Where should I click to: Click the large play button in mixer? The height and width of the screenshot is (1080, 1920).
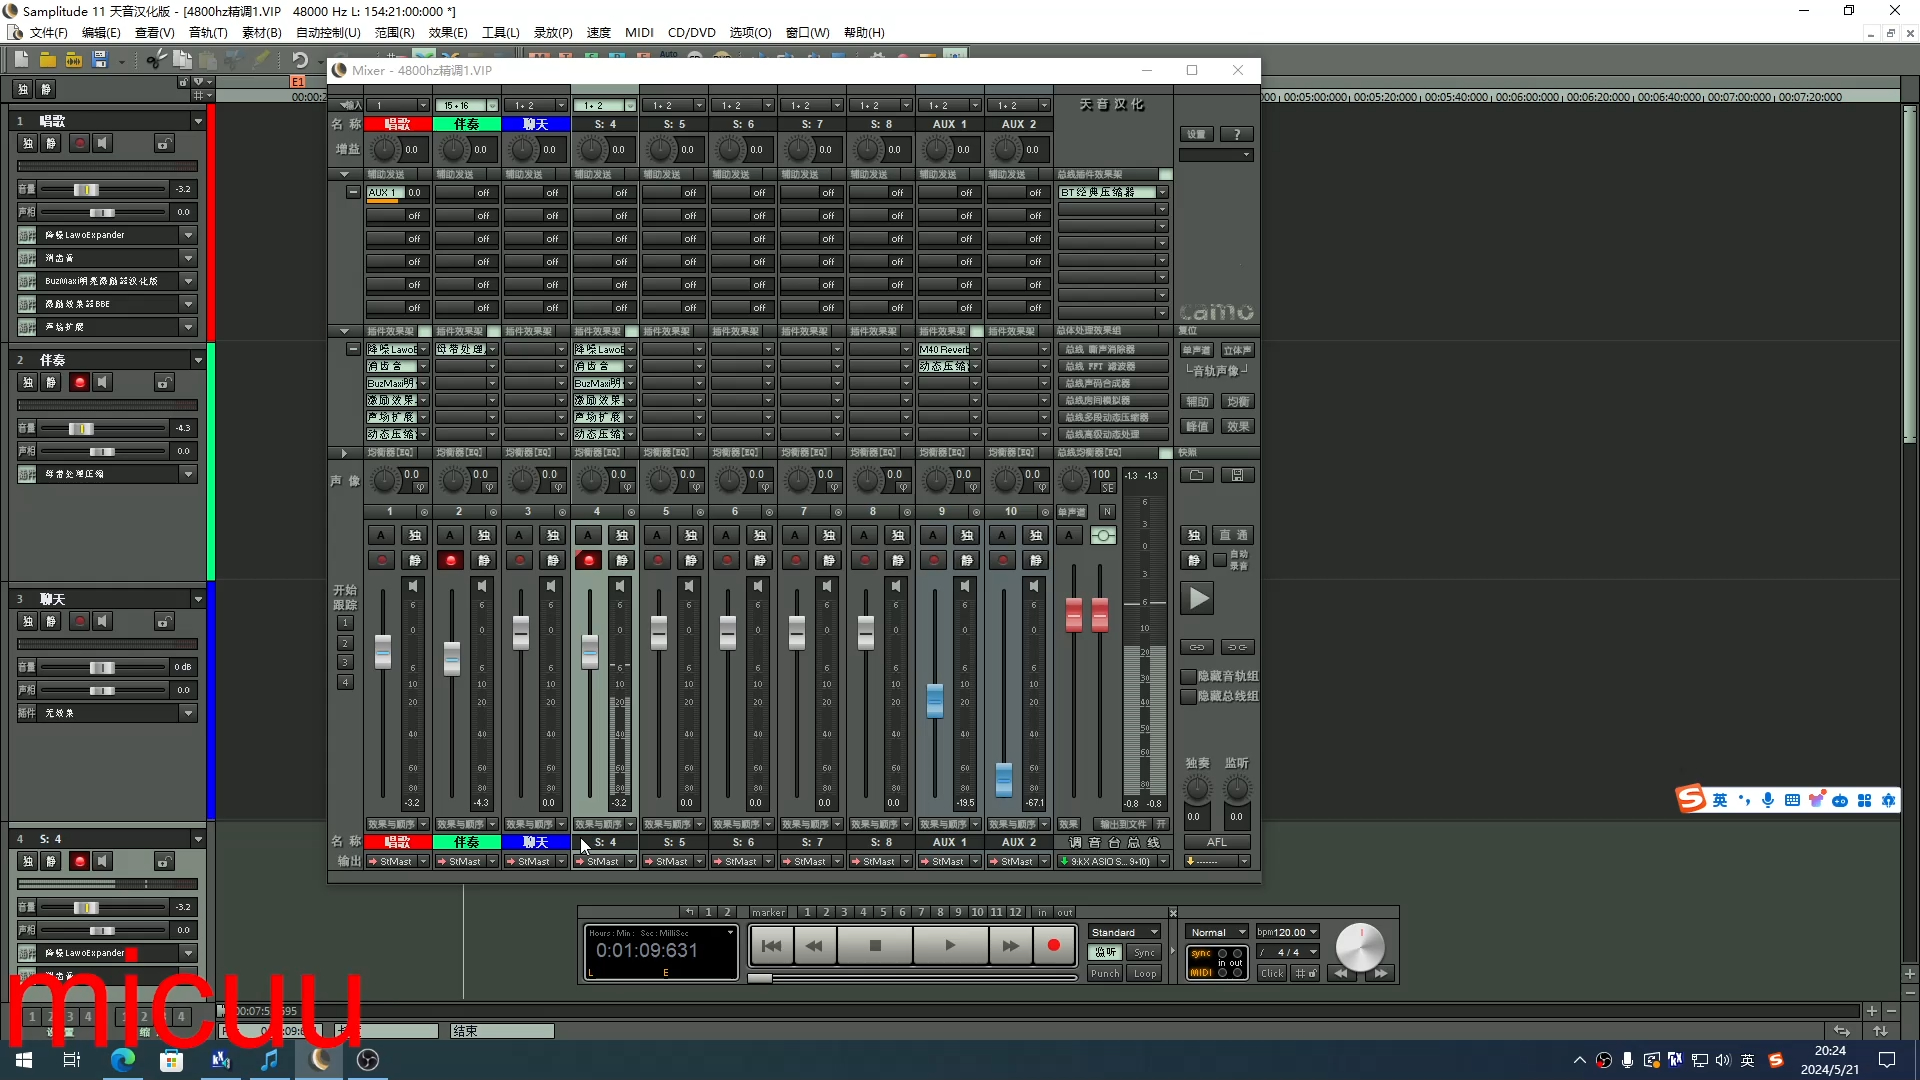point(1197,599)
